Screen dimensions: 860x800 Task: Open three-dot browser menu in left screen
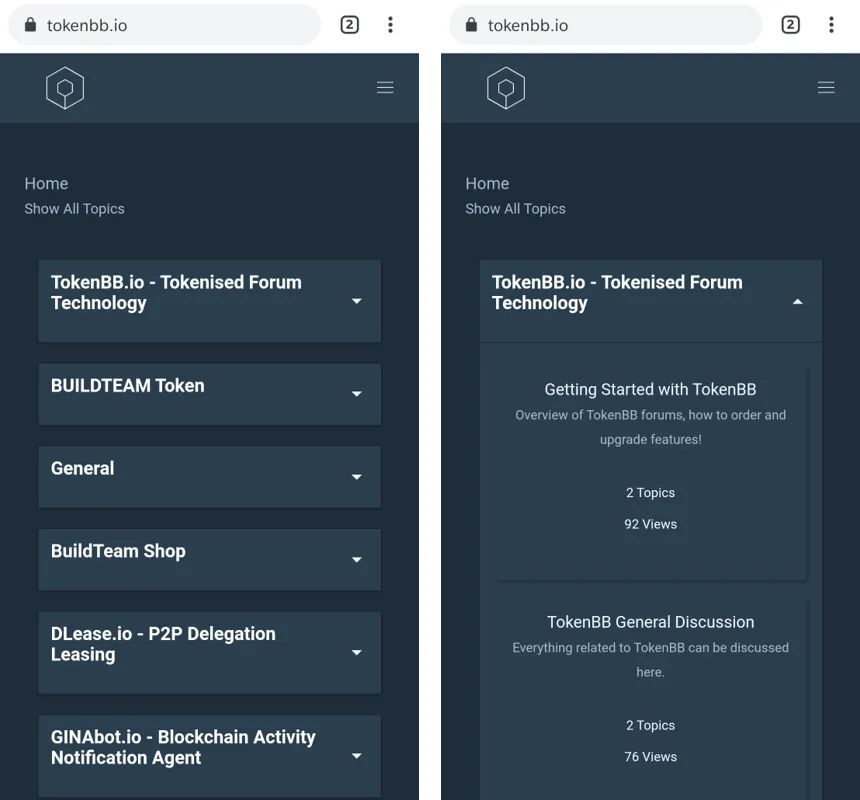[x=391, y=25]
